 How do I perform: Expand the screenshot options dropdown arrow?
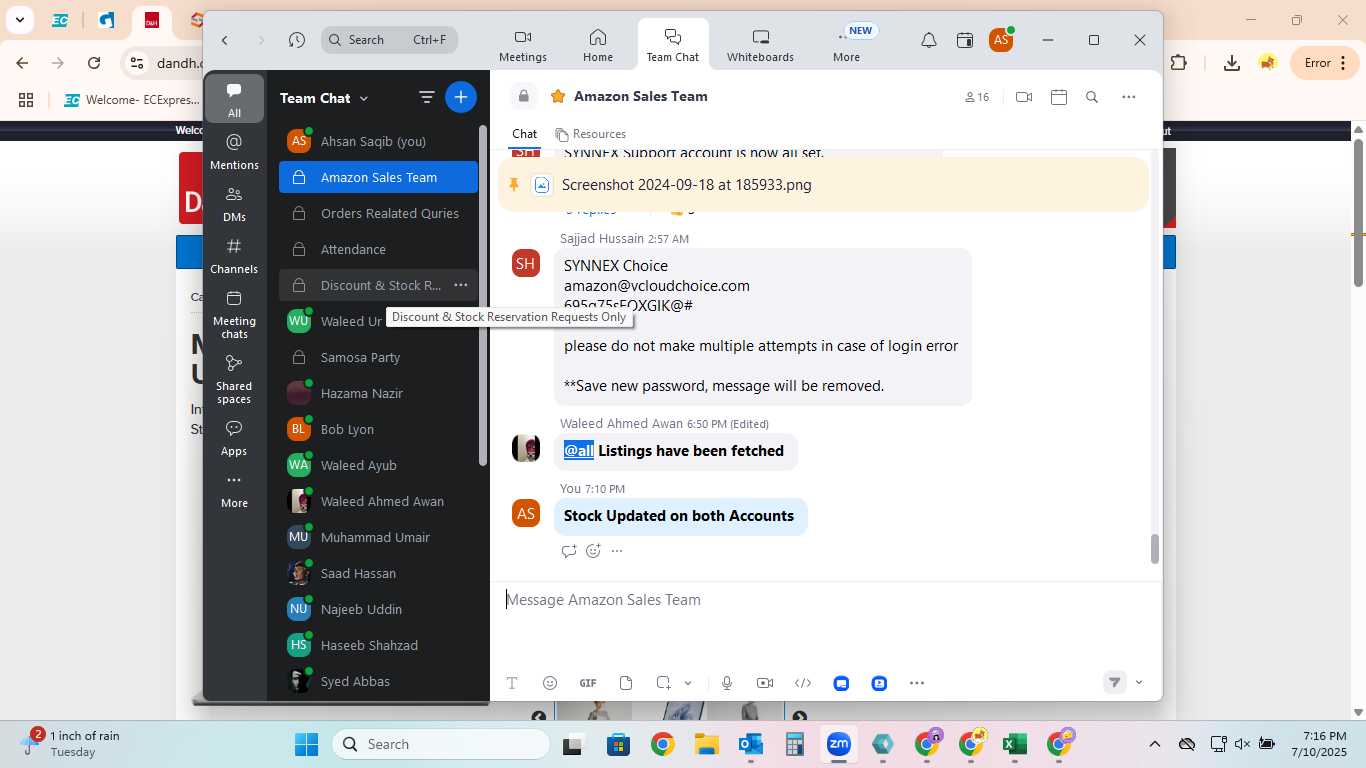click(x=688, y=683)
